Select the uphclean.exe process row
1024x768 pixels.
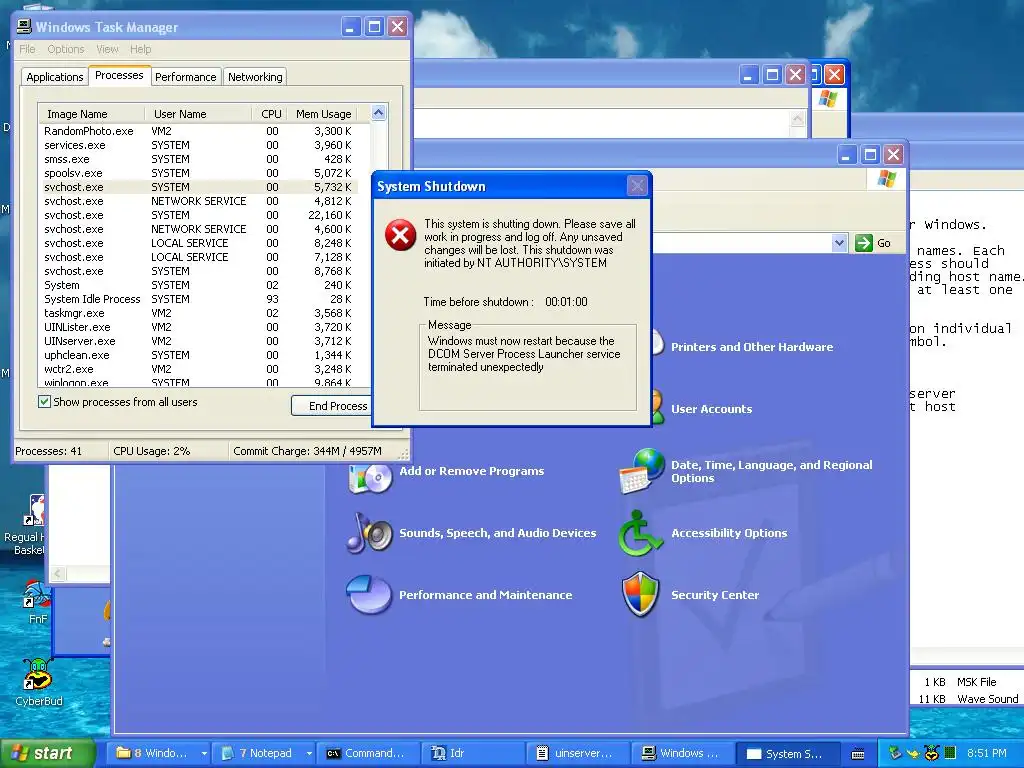(x=199, y=355)
